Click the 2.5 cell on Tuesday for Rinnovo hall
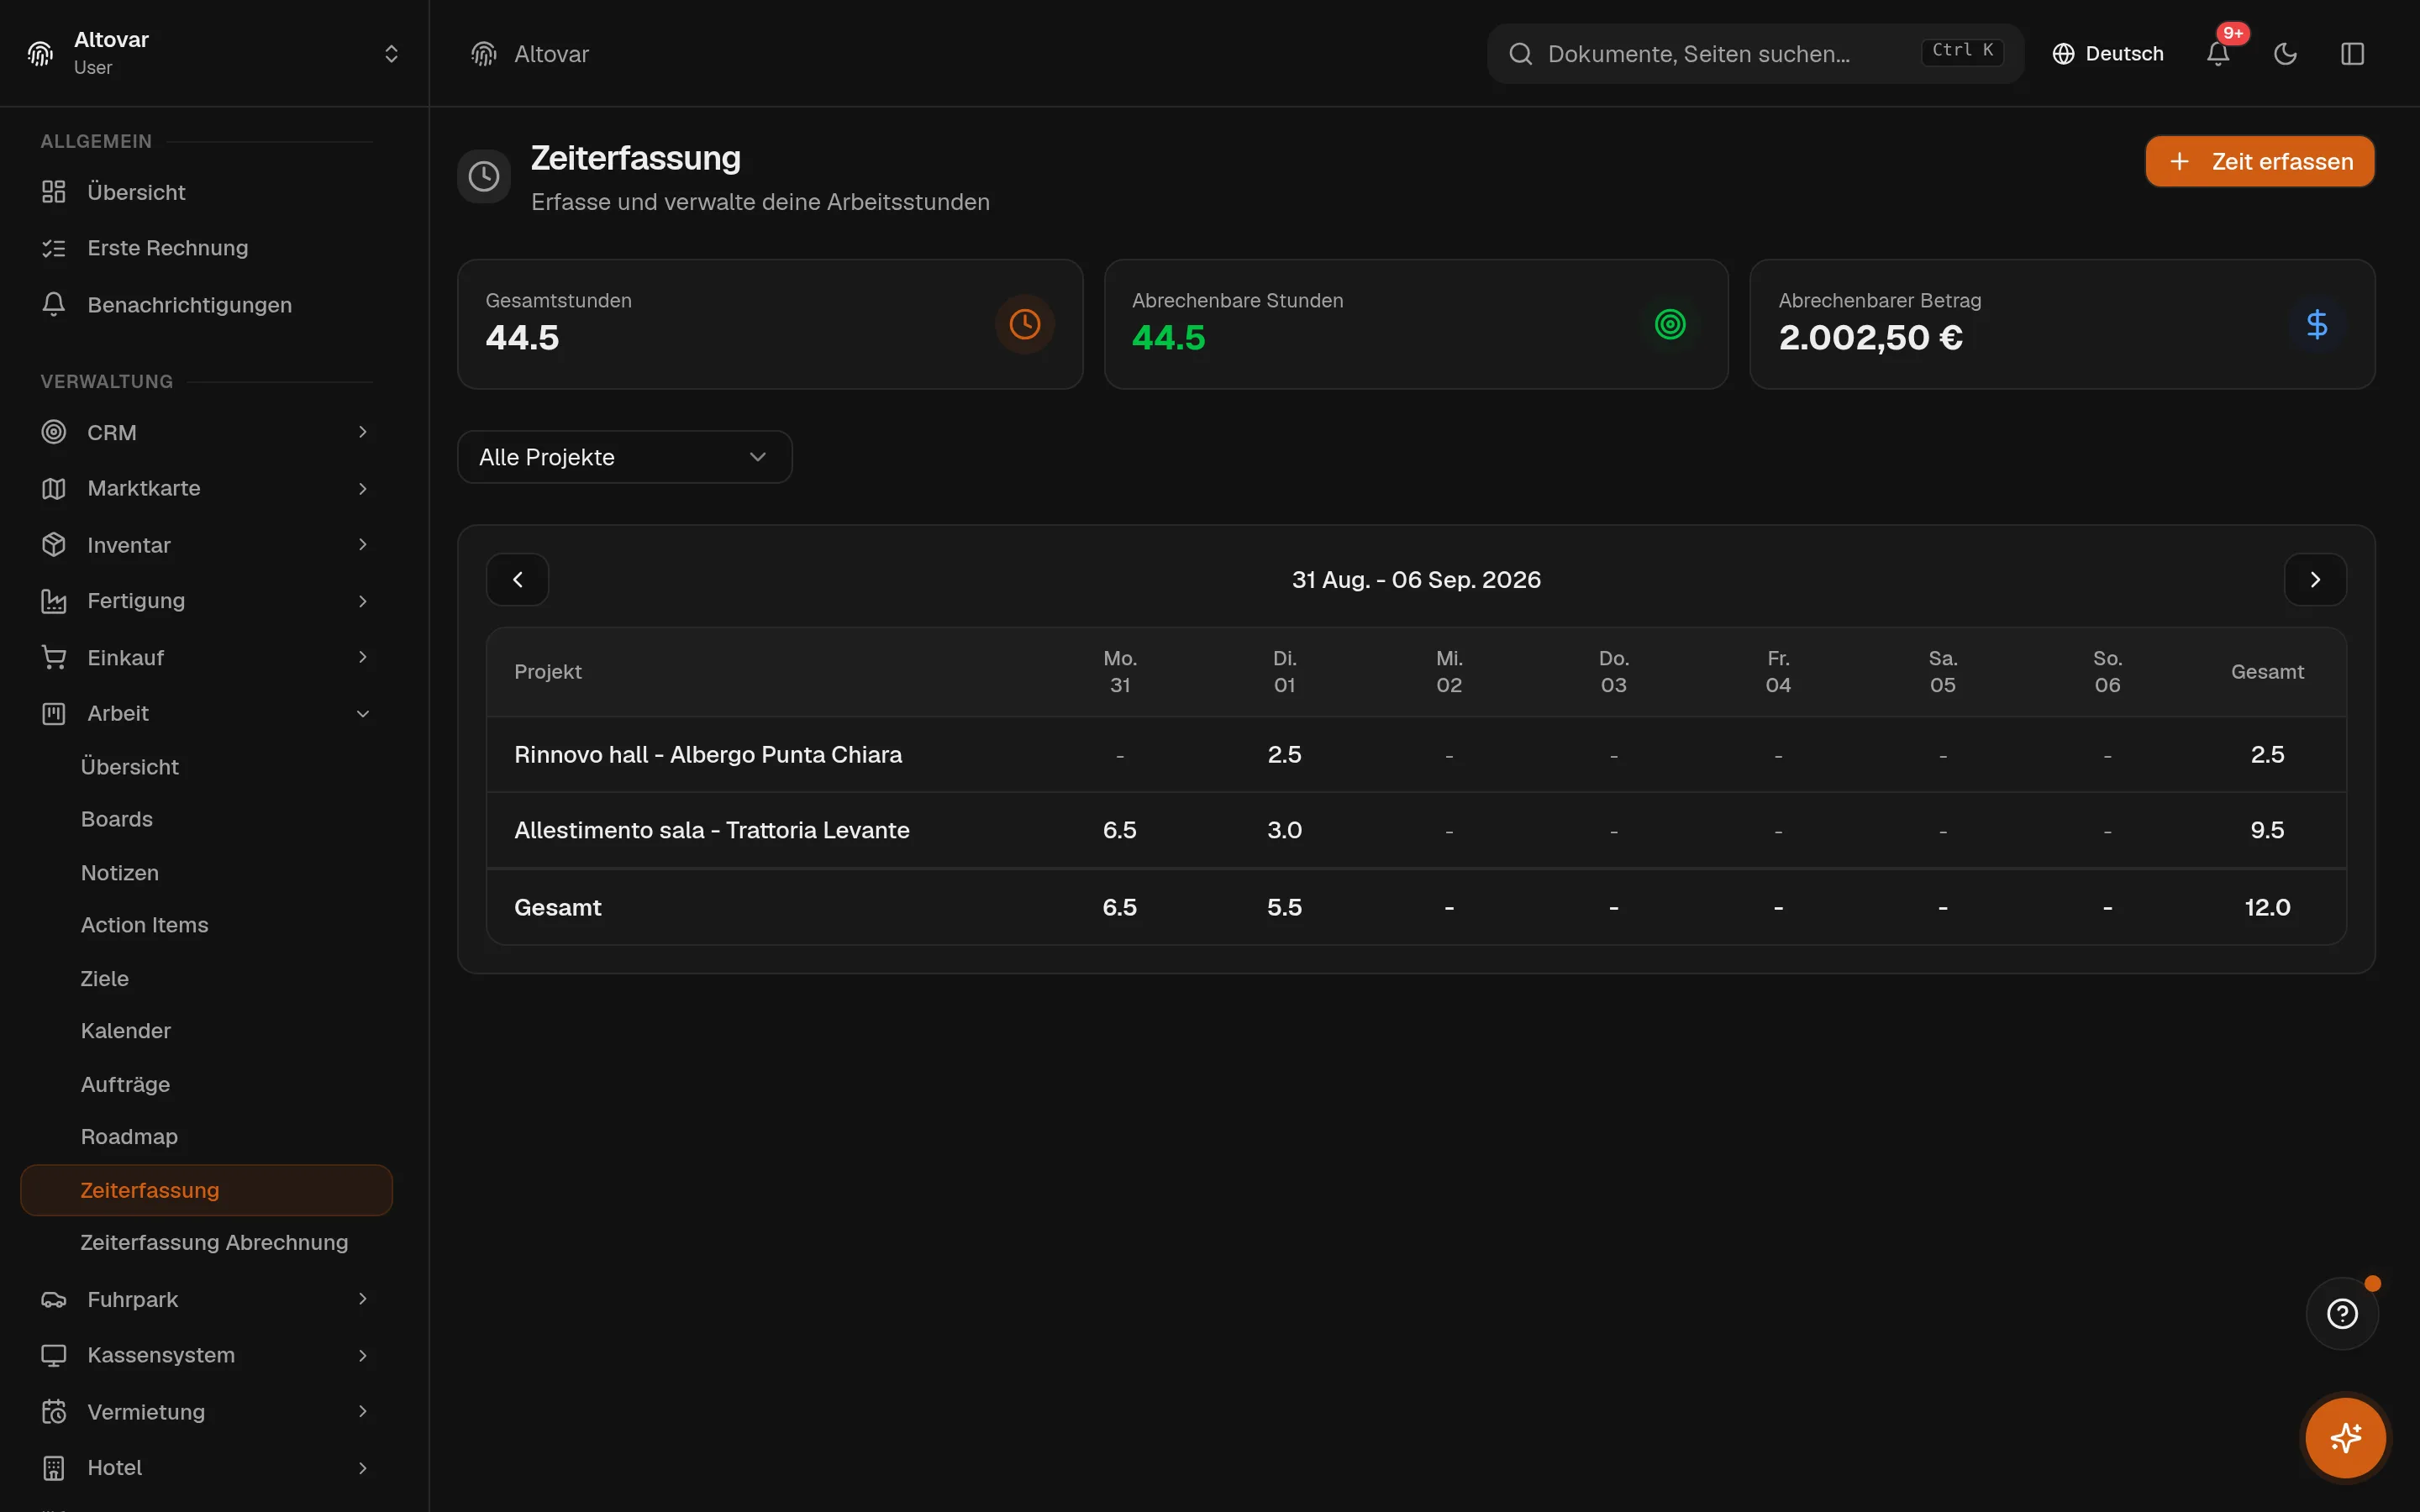2420x1512 pixels. 1284,755
